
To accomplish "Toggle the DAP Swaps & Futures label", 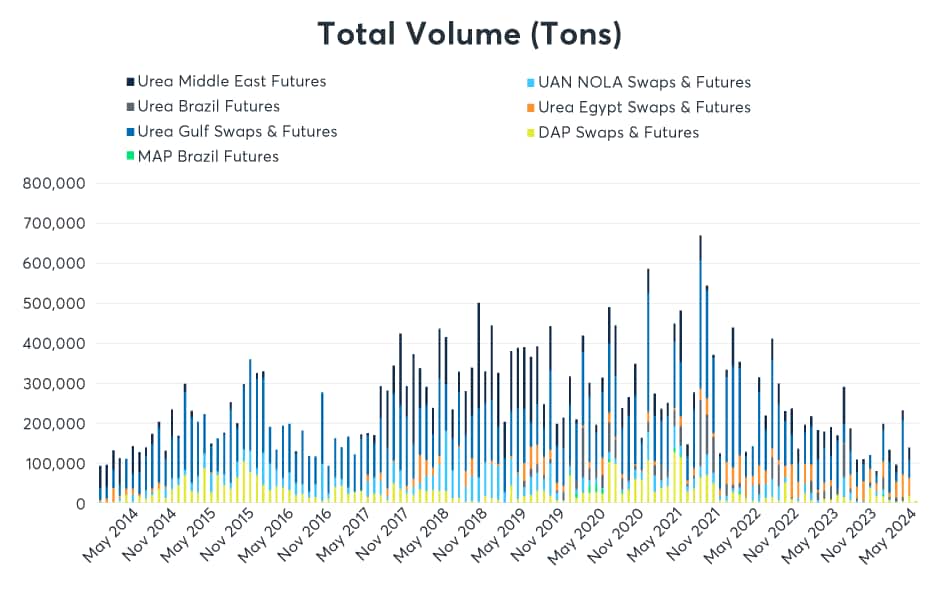I will [x=618, y=133].
